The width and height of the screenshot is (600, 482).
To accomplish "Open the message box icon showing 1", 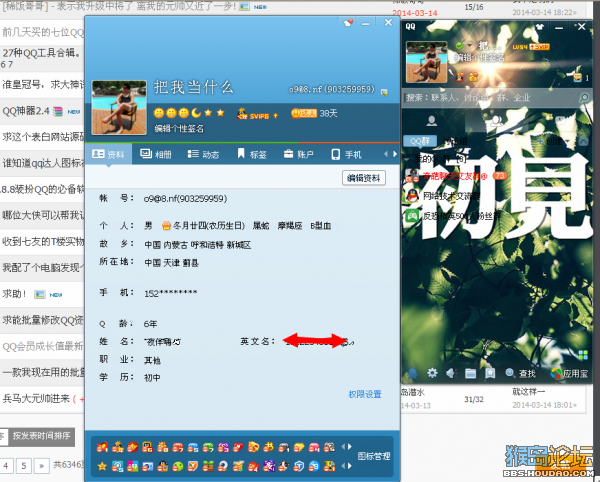I will tap(580, 77).
